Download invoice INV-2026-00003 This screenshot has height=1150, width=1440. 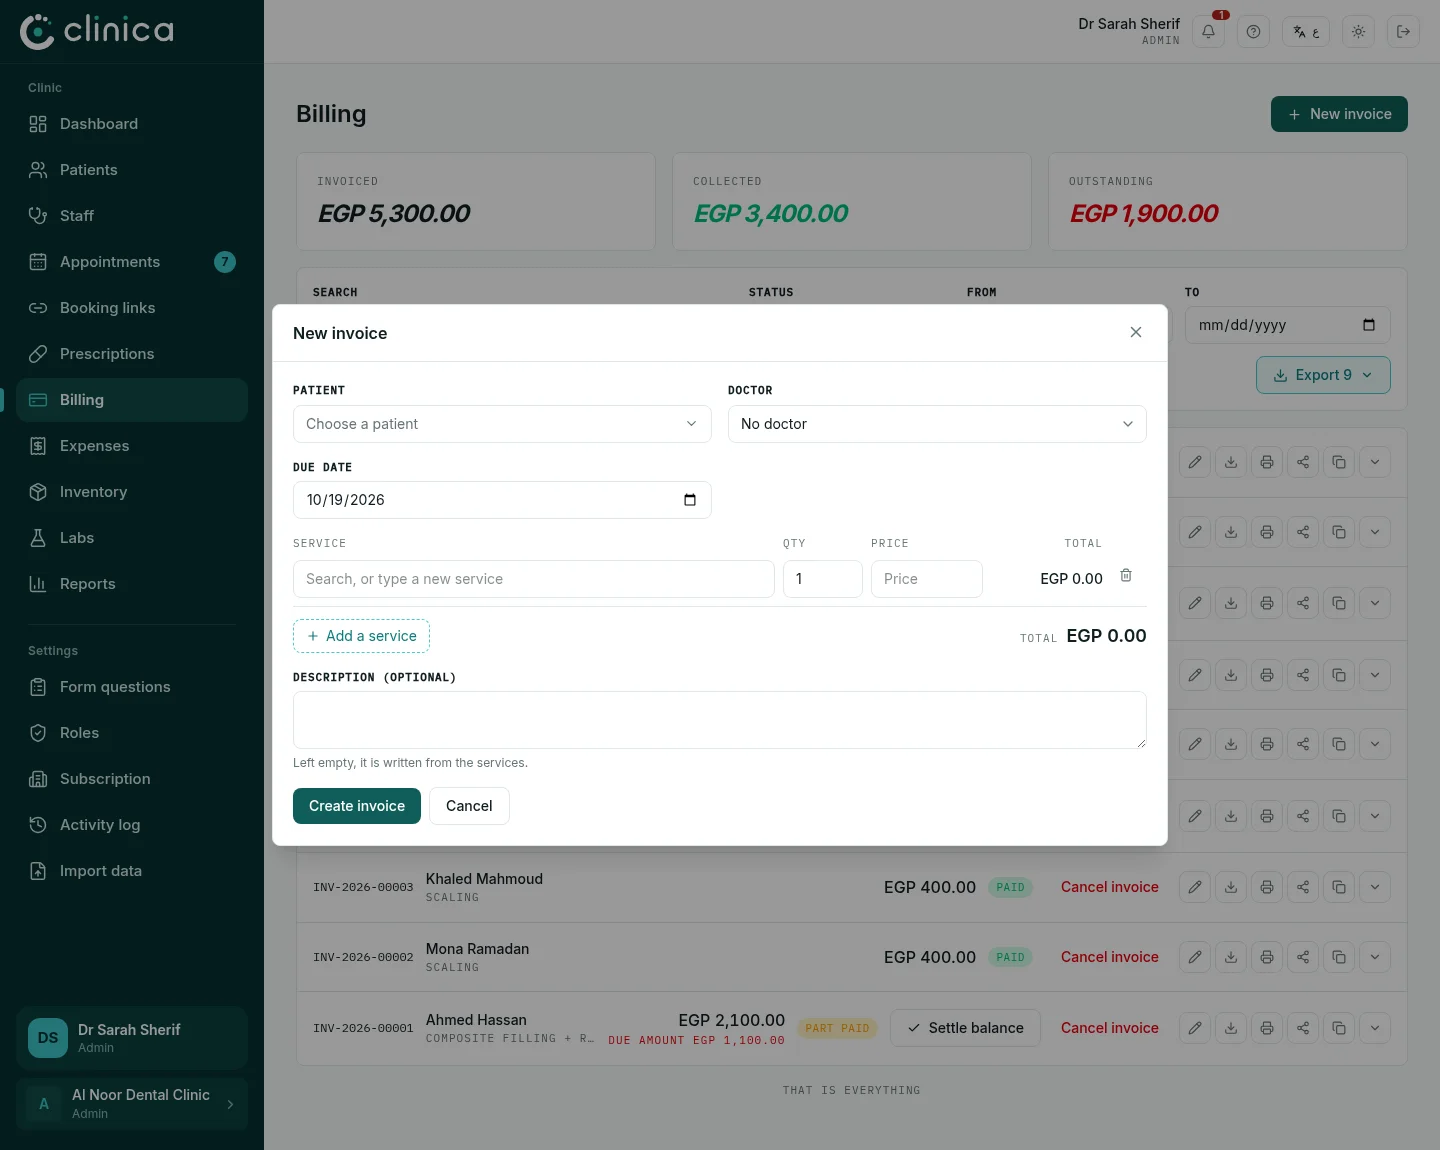pyautogui.click(x=1231, y=887)
